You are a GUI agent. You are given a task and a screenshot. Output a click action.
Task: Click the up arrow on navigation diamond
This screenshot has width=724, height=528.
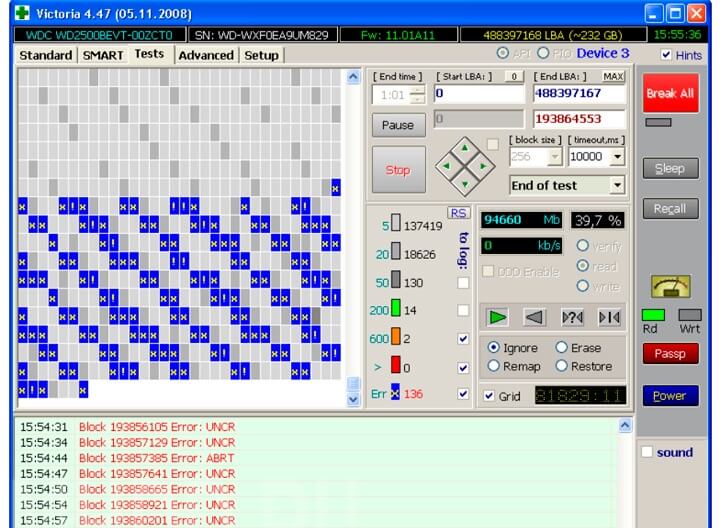pyautogui.click(x=465, y=148)
